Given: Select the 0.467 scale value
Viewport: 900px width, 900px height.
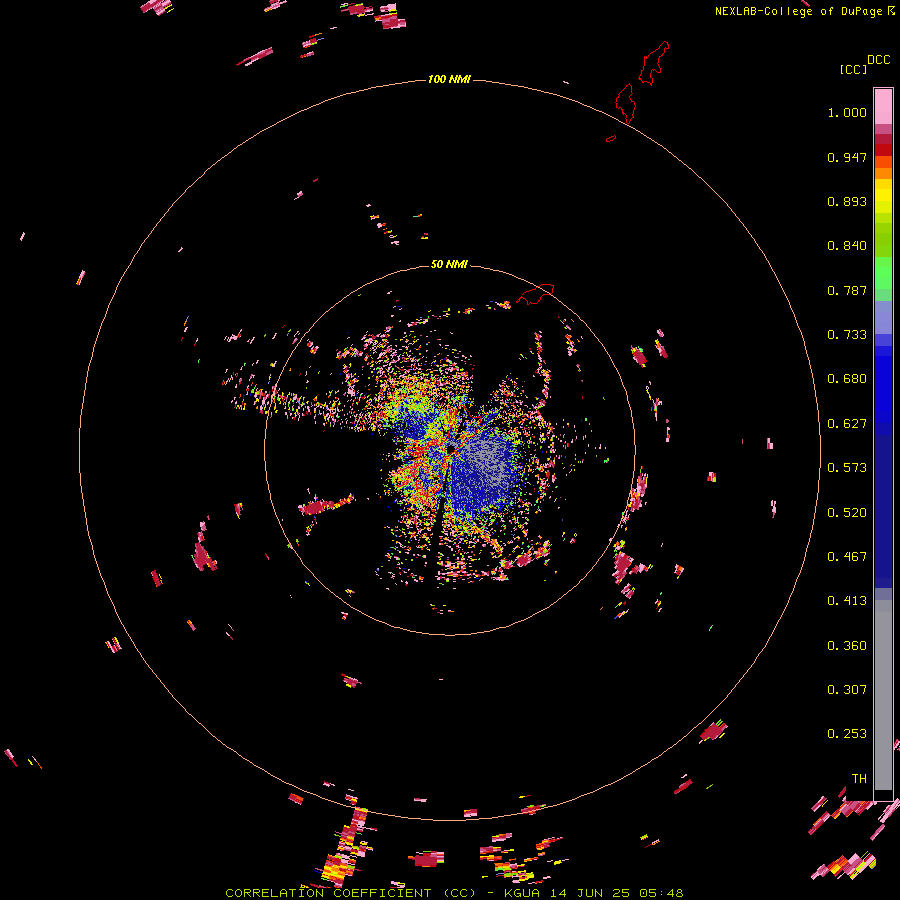Looking at the screenshot, I should click(x=847, y=557).
